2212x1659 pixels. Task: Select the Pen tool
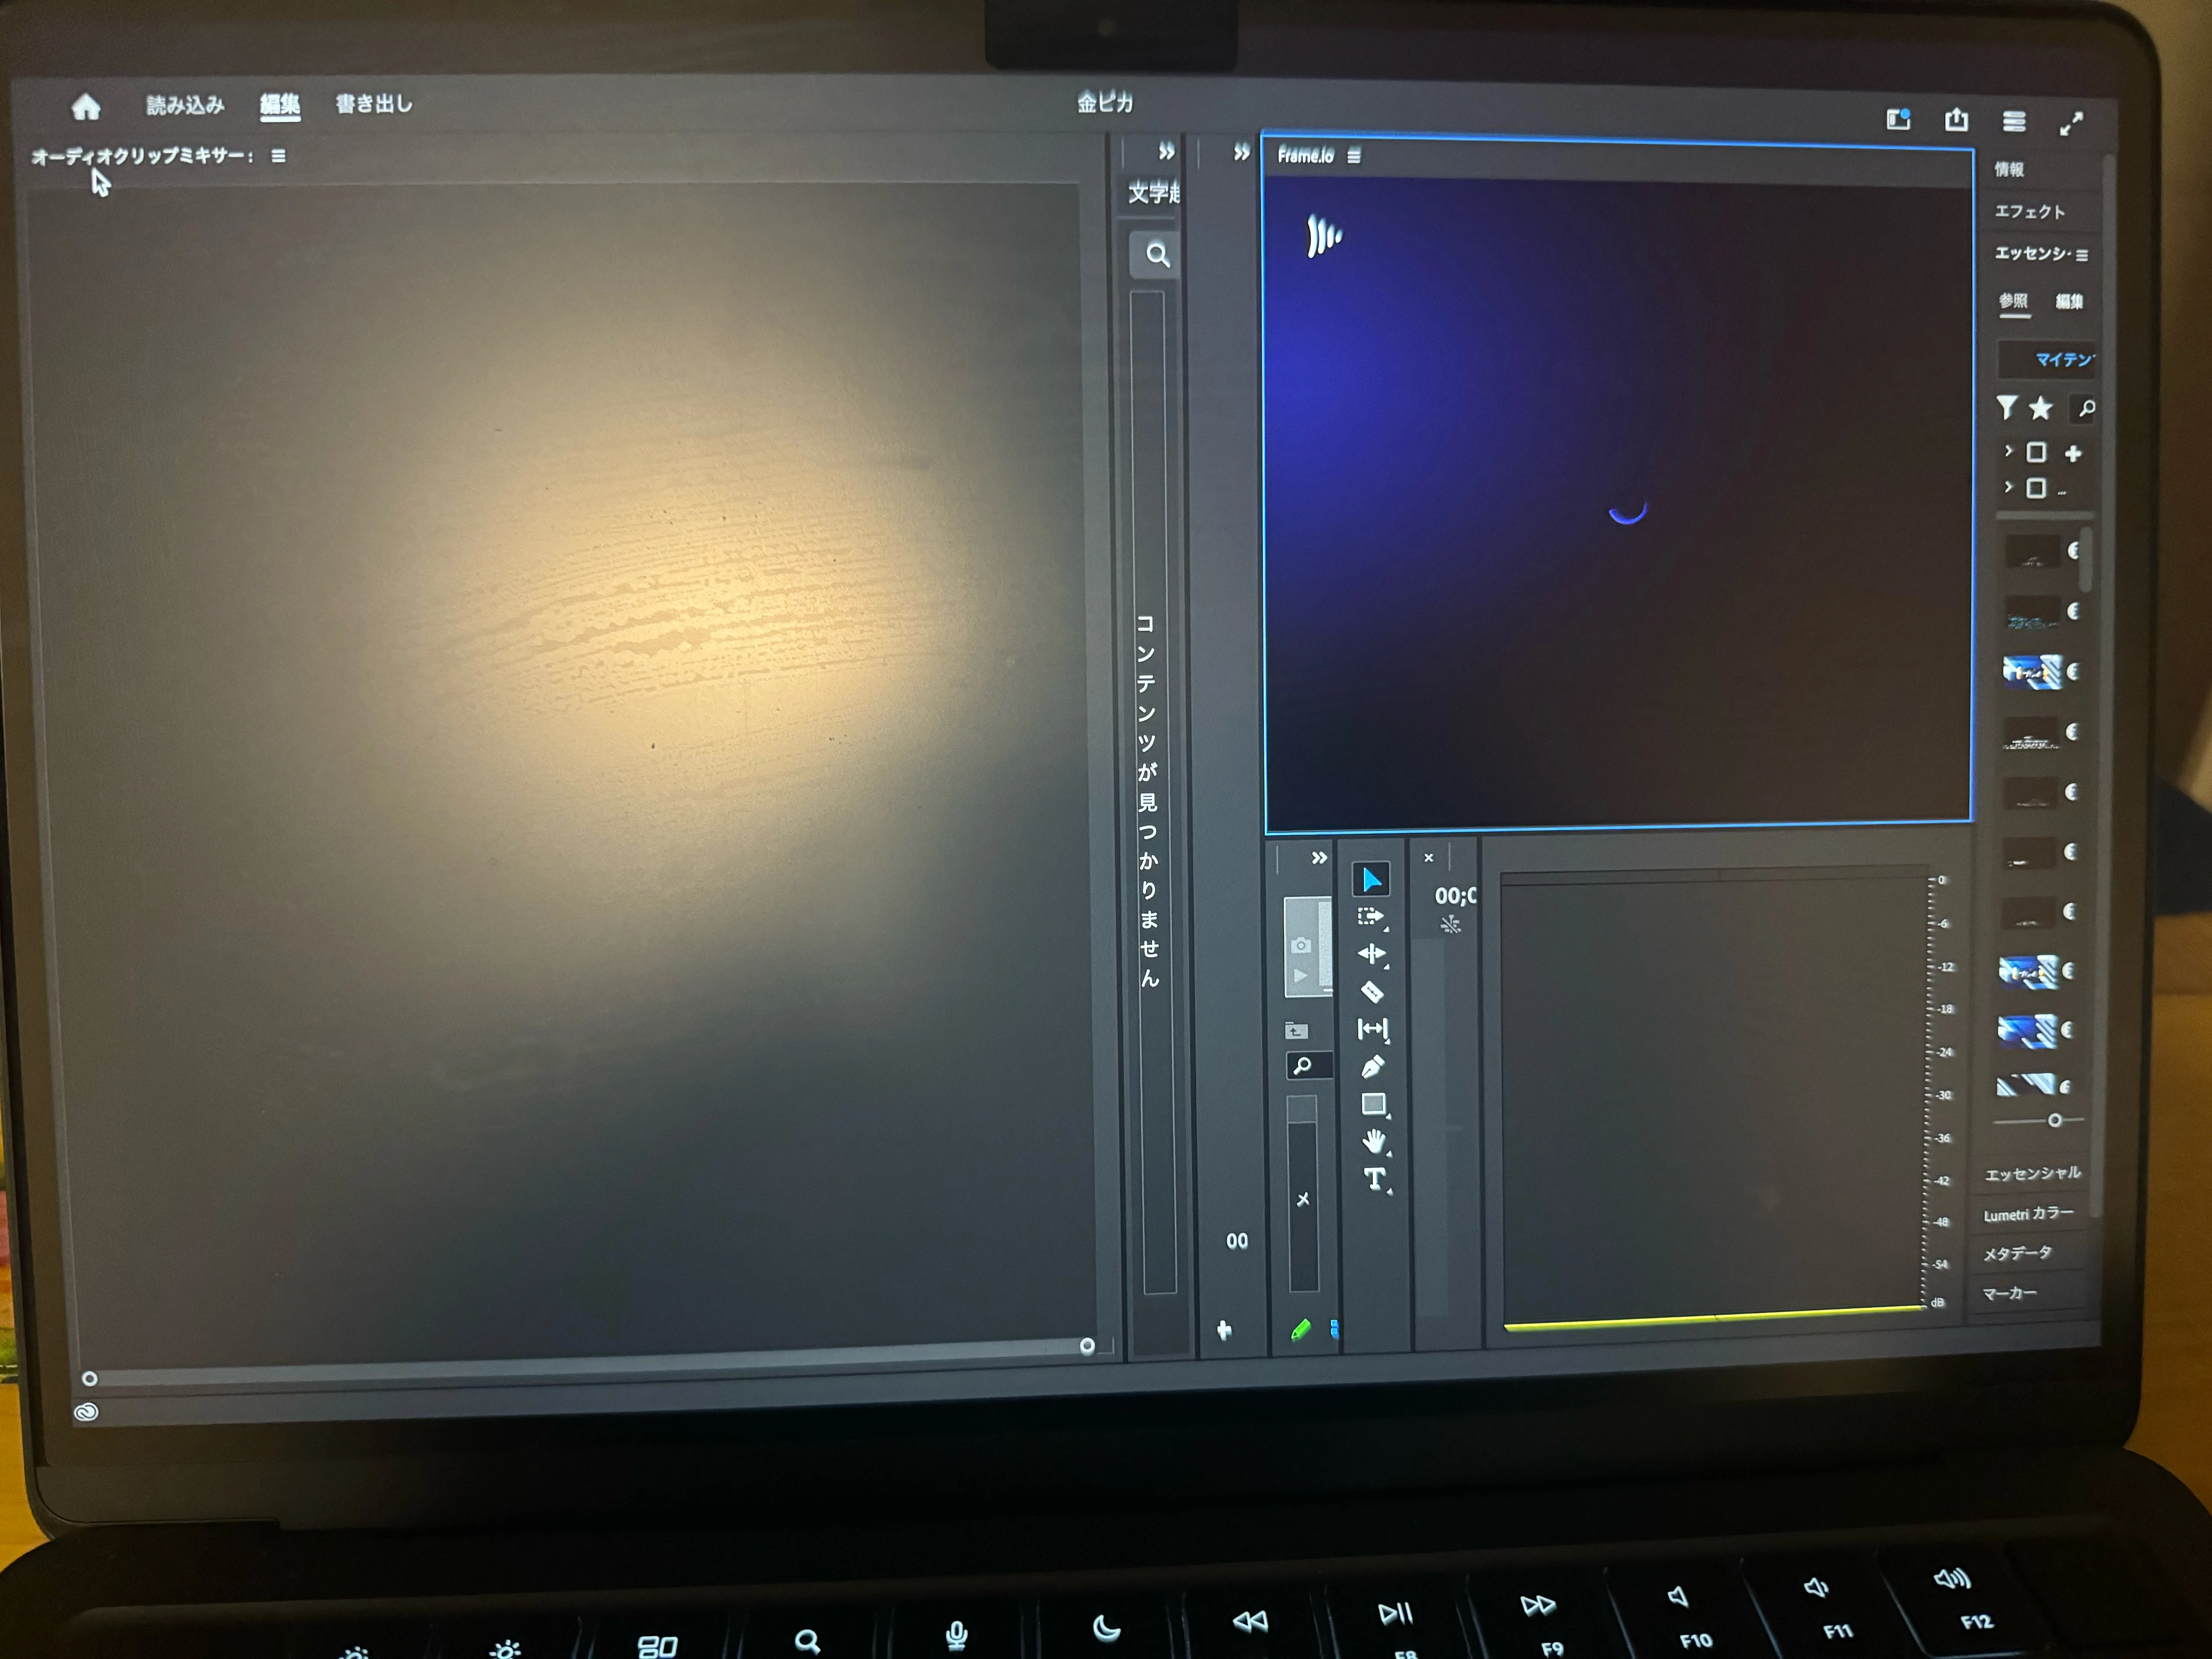click(1372, 1067)
